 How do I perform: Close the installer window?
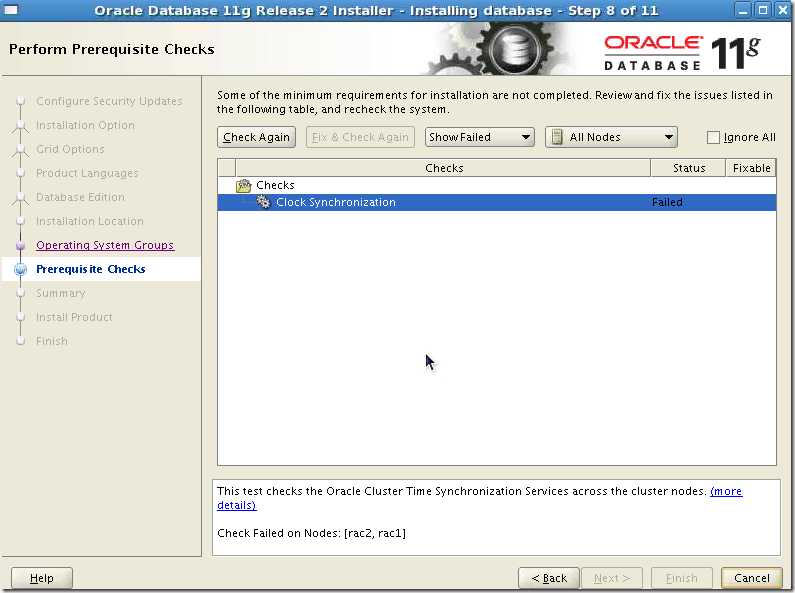point(782,10)
